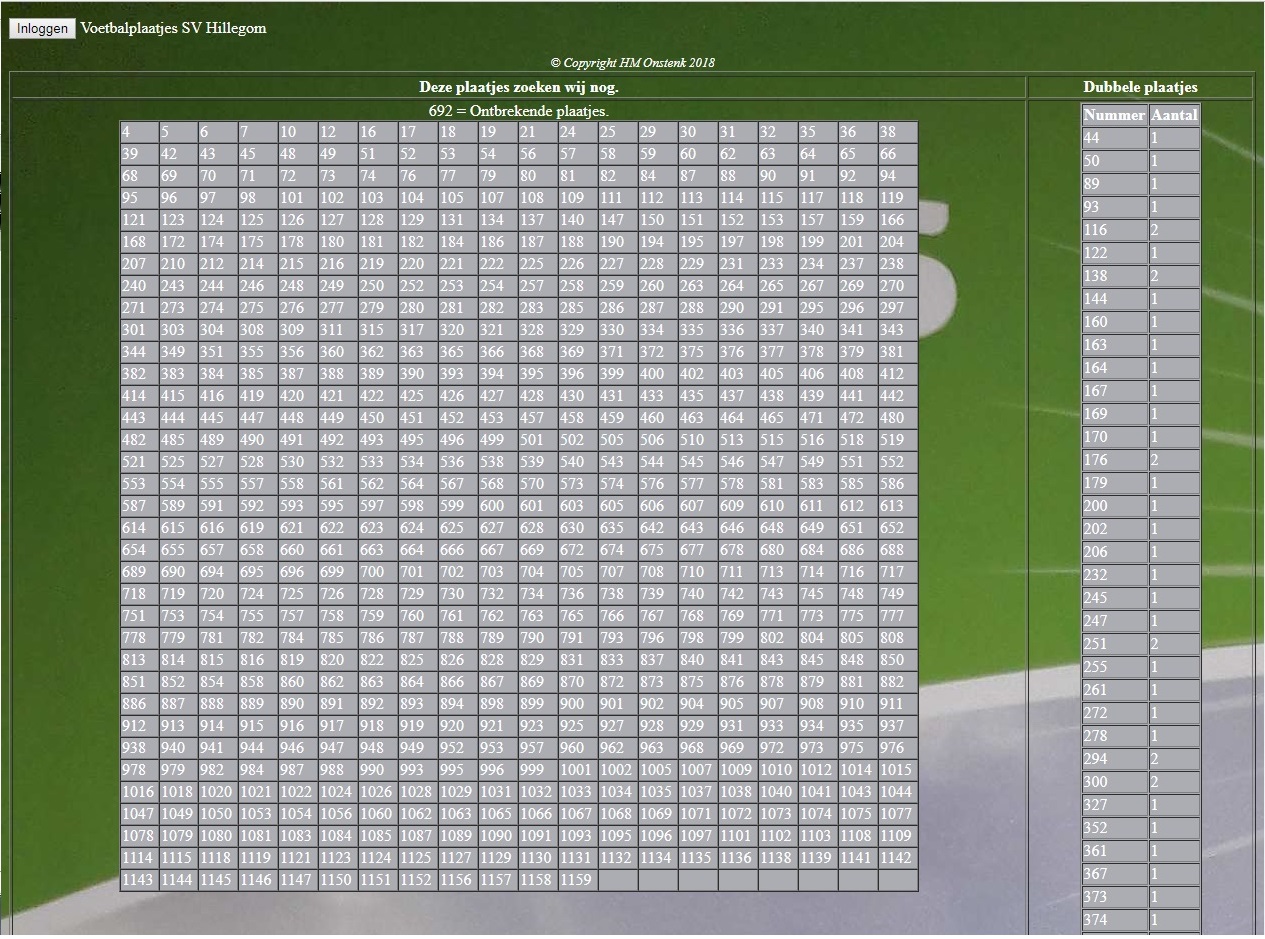The width and height of the screenshot is (1265, 939).
Task: Click the Dubbele plaatjes column header
Action: (1140, 87)
